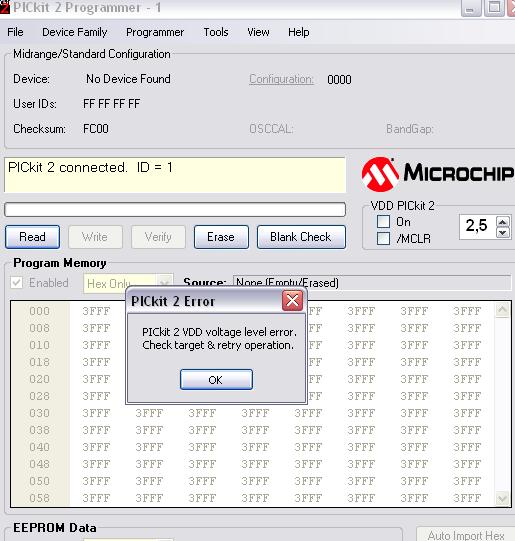Click the Microchip logo
This screenshot has height=541, width=515.
(437, 174)
